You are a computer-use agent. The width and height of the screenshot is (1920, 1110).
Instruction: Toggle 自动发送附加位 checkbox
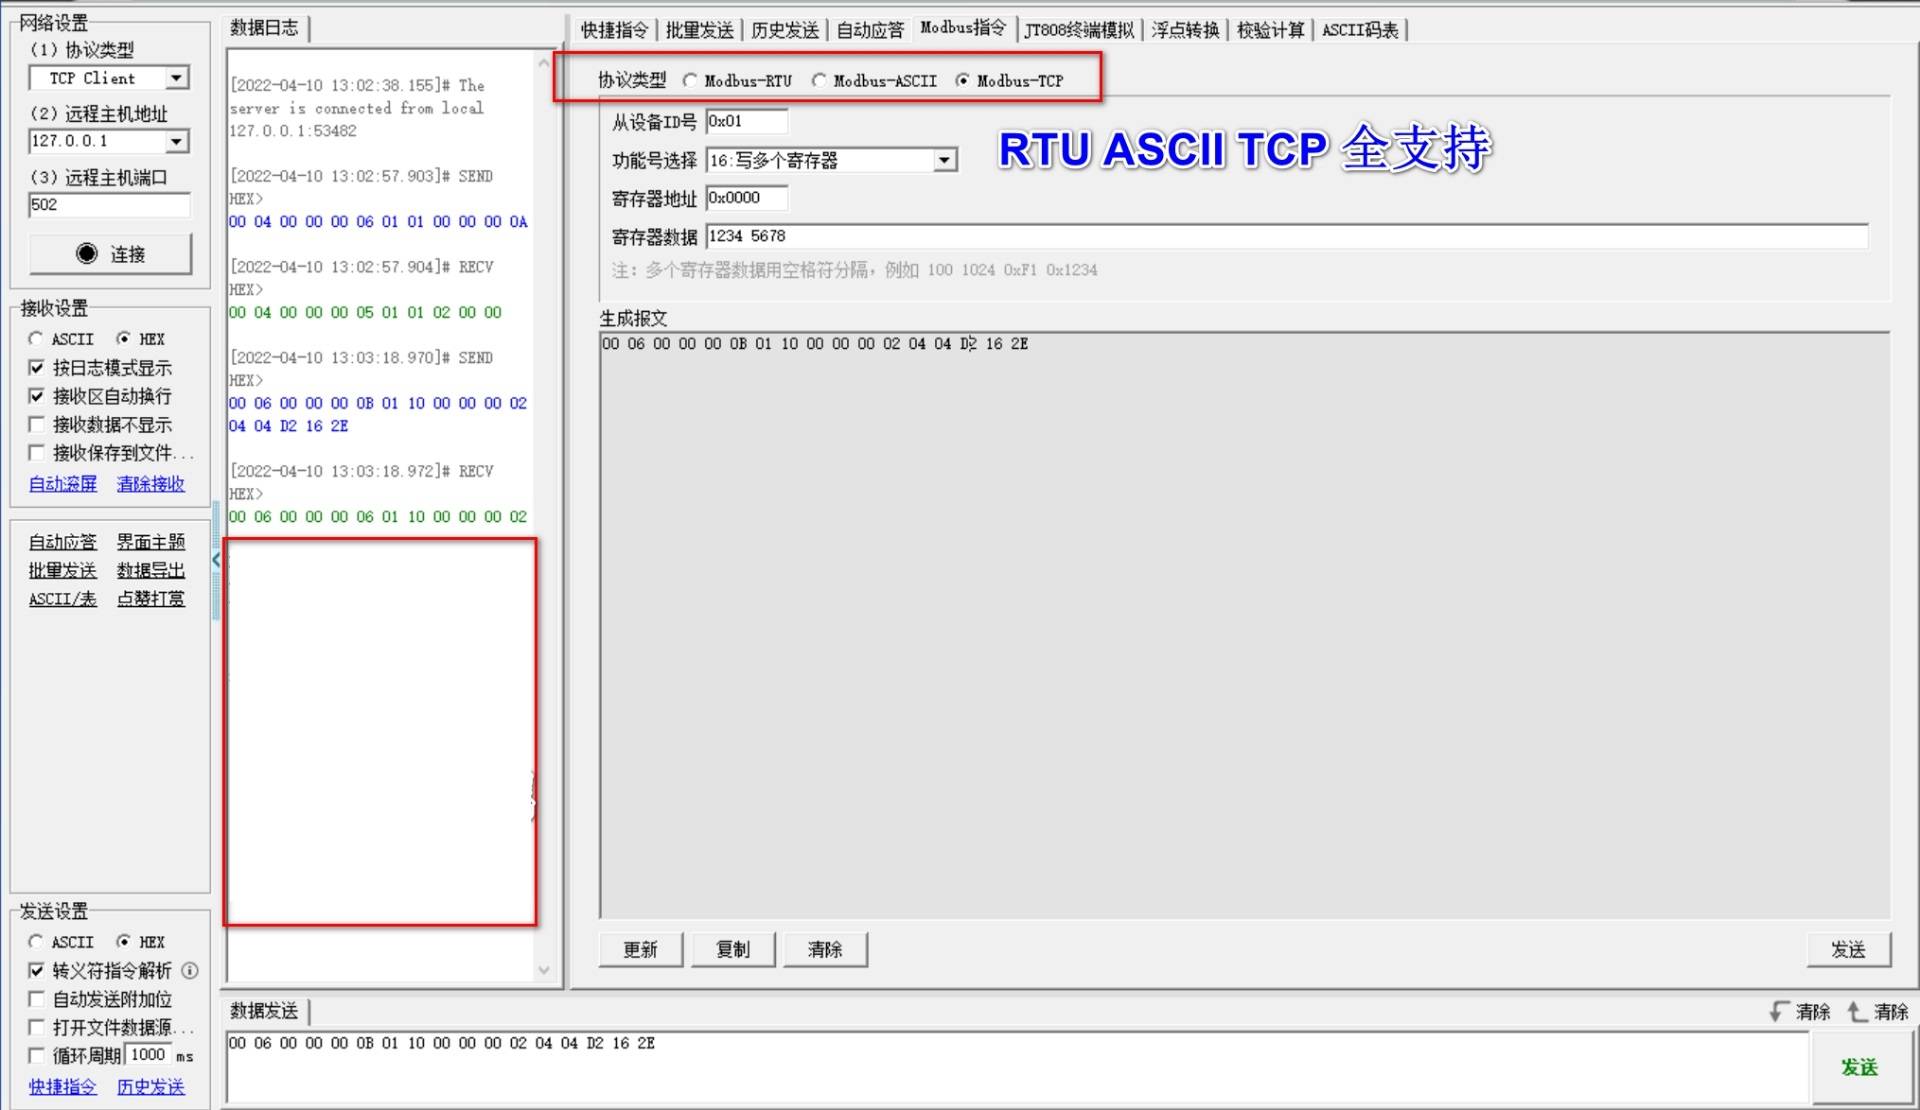[x=34, y=998]
